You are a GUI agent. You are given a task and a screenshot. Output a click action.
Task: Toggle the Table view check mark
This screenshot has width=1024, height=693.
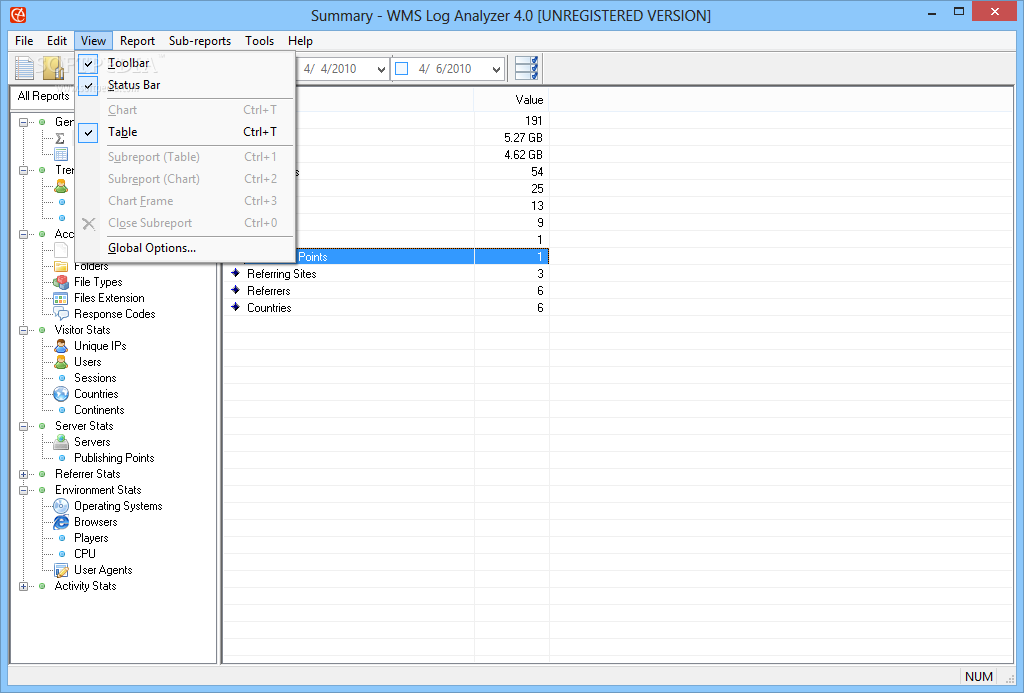point(88,133)
